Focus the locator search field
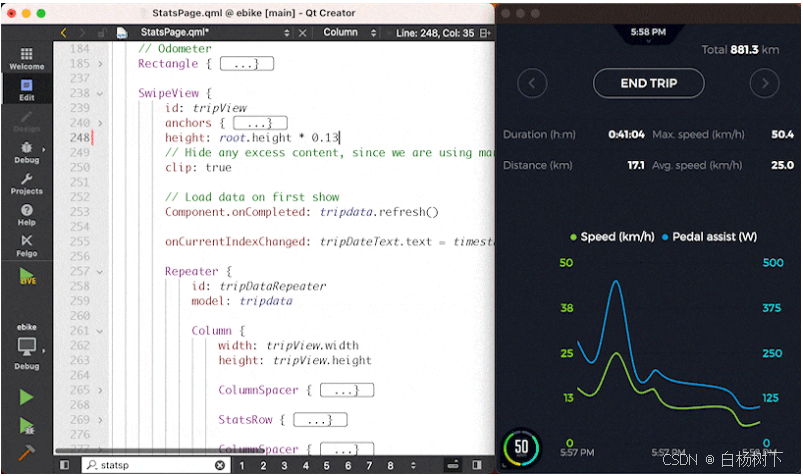 click(156, 465)
